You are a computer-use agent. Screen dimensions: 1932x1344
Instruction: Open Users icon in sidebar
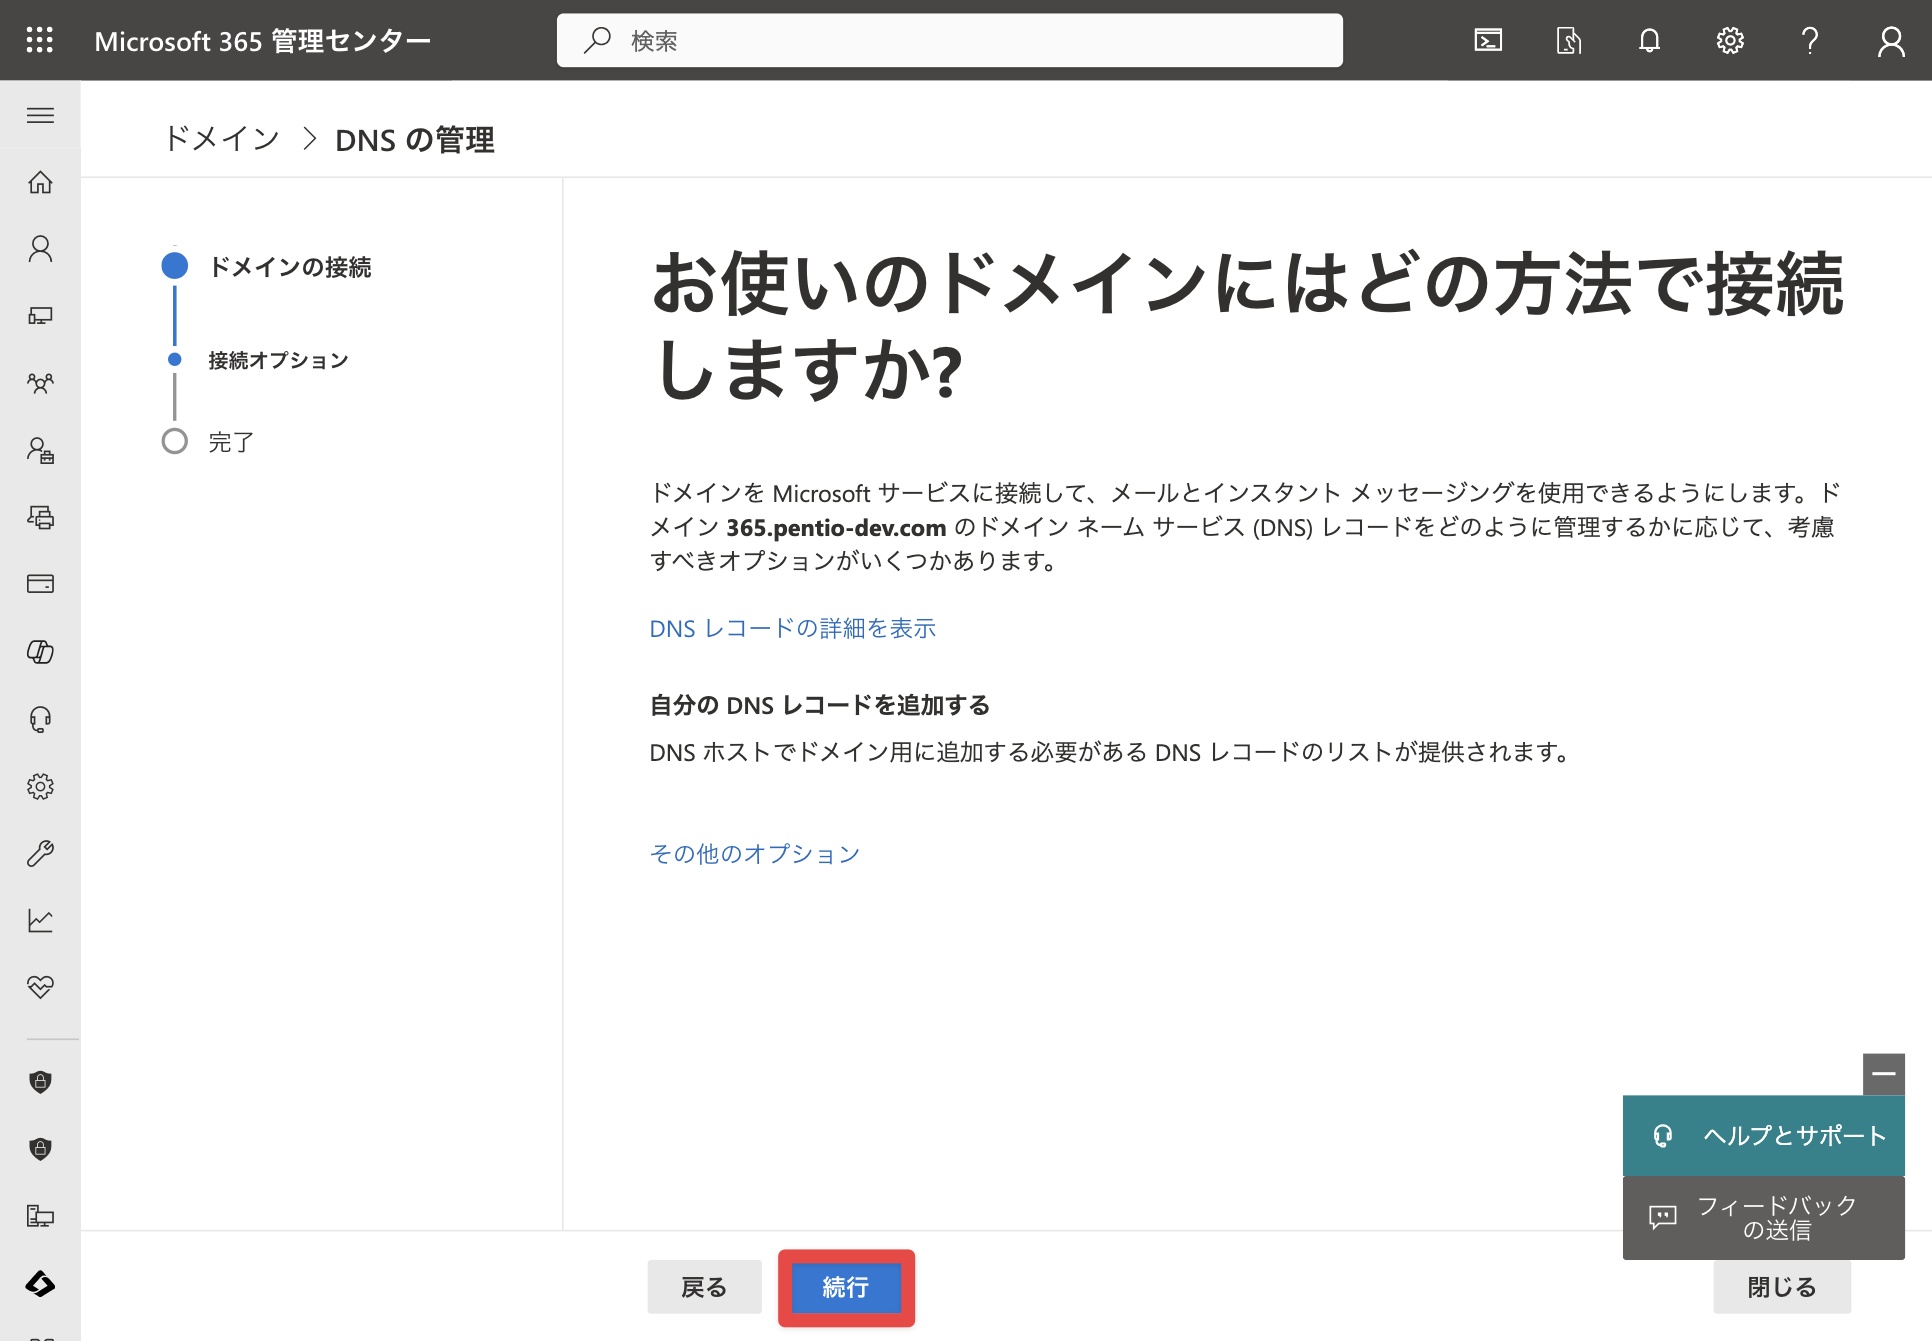pyautogui.click(x=40, y=249)
